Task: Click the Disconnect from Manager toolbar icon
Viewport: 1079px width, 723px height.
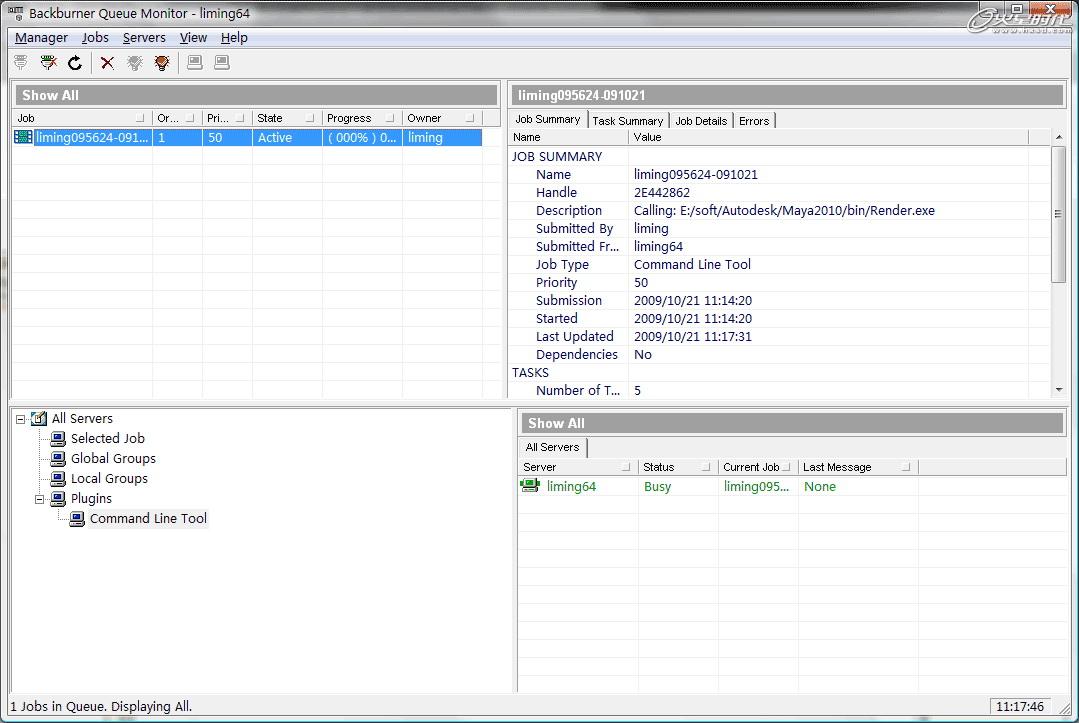Action: click(x=48, y=63)
